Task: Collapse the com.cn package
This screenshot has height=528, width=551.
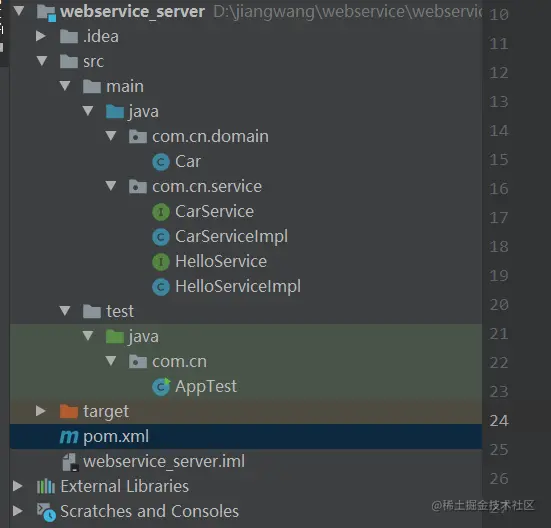Action: click(111, 361)
